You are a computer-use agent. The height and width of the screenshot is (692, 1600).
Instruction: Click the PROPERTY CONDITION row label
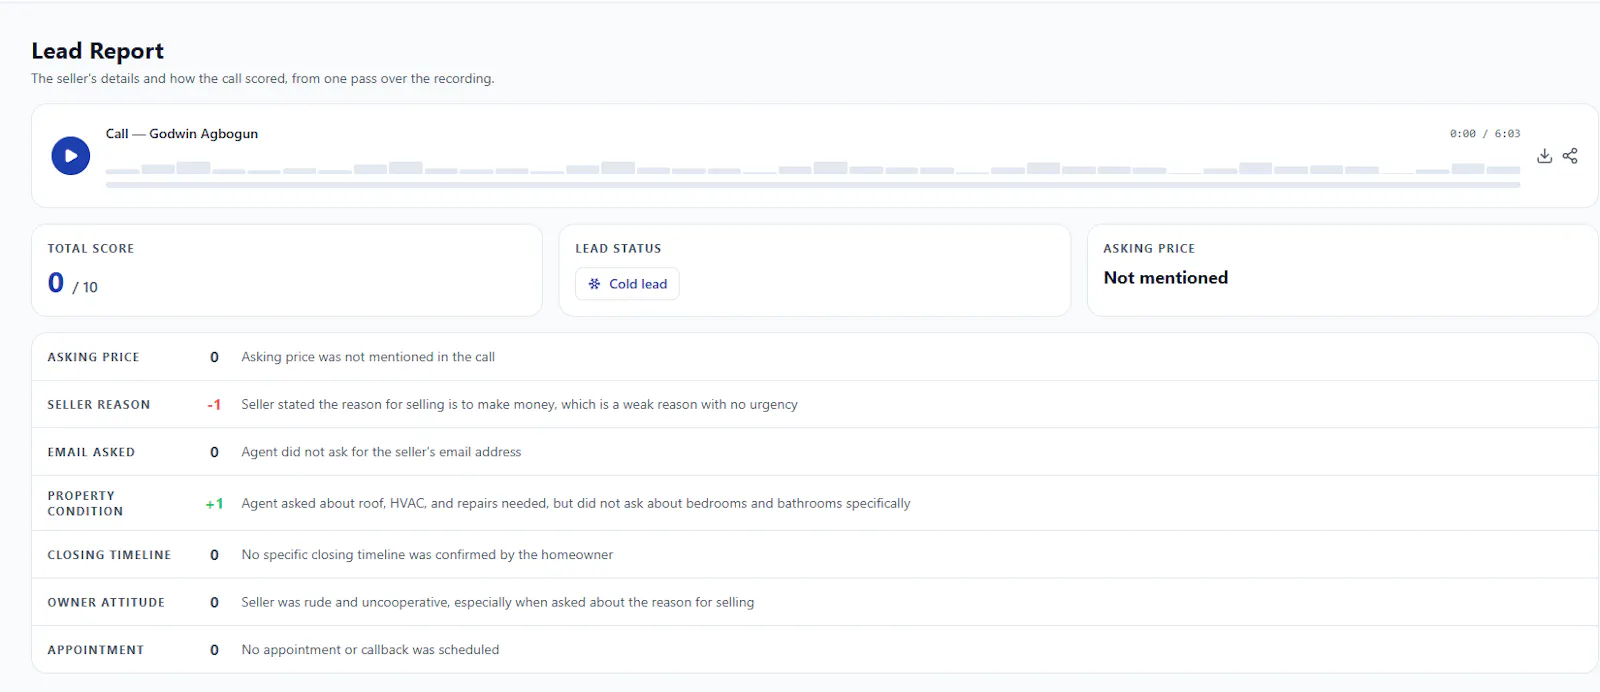coord(86,503)
